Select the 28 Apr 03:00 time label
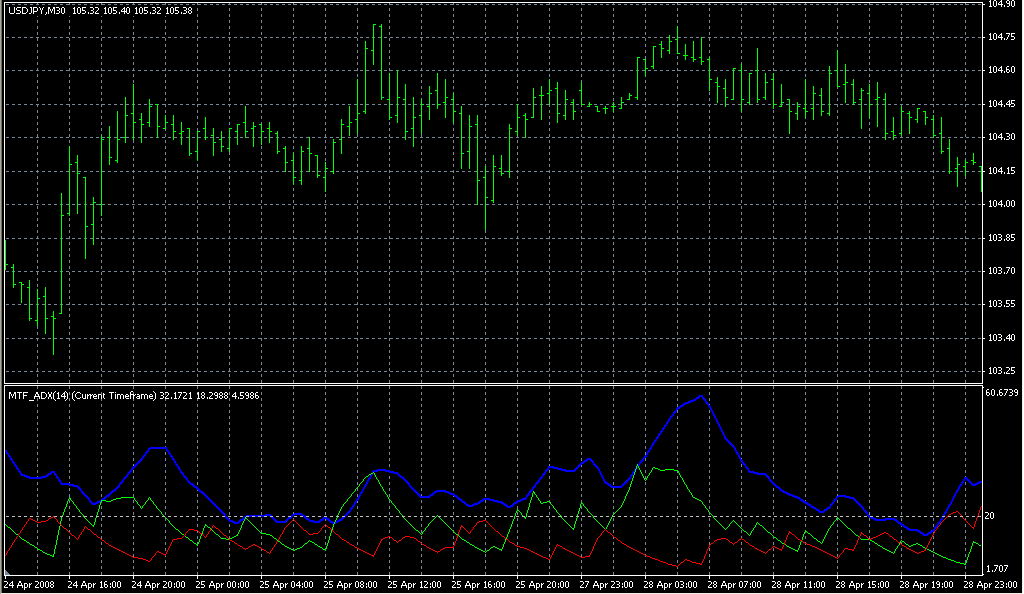1024x594 pixels. [670, 583]
